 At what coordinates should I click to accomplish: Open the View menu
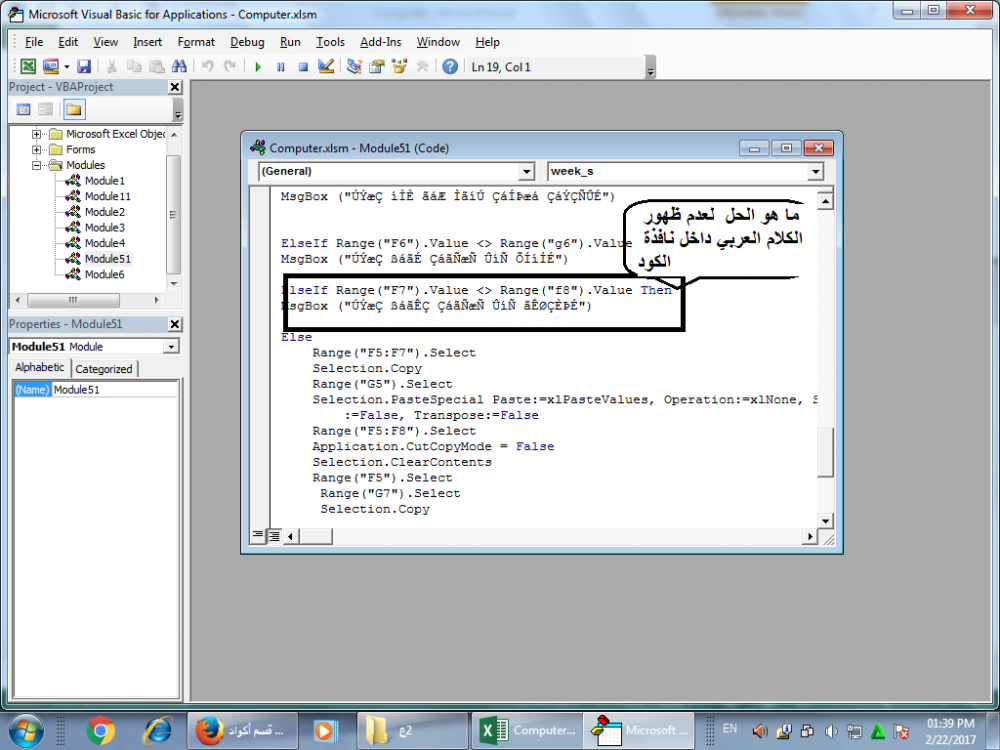point(105,42)
